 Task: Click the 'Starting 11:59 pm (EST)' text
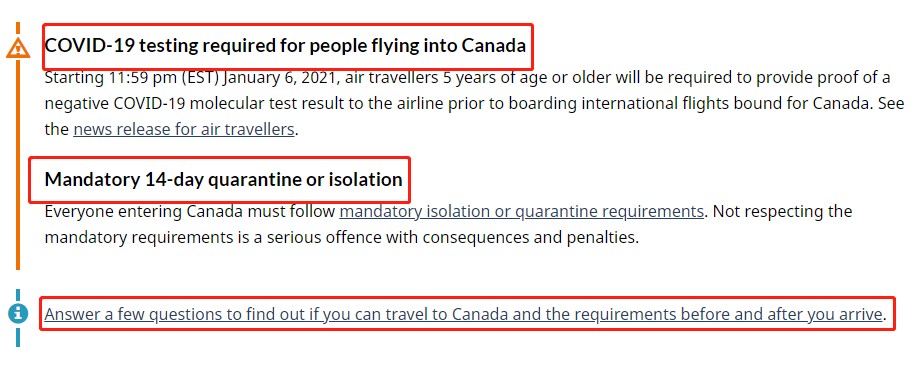[x=131, y=77]
